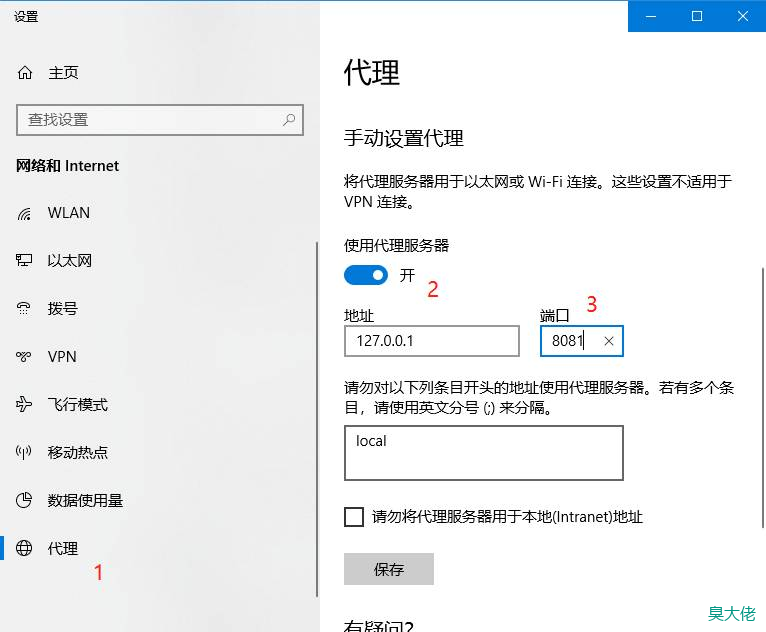Click the search magnifier icon
This screenshot has height=632, width=766.
coord(289,119)
